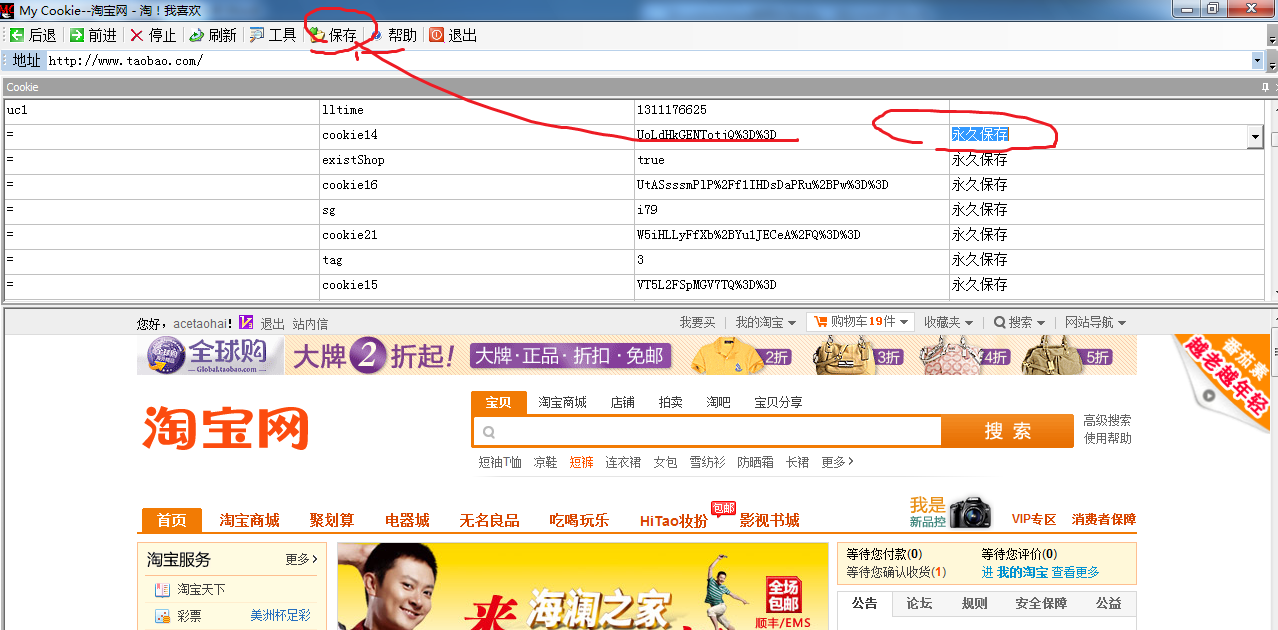
Task: Click the shopping cart icon in 购物车
Action: (820, 322)
